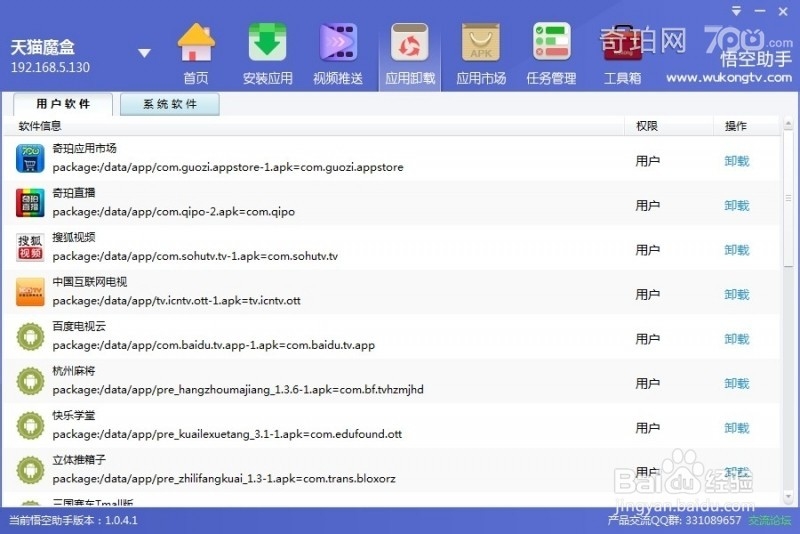Open the 首页 home icon
The width and height of the screenshot is (800, 534).
pos(196,43)
